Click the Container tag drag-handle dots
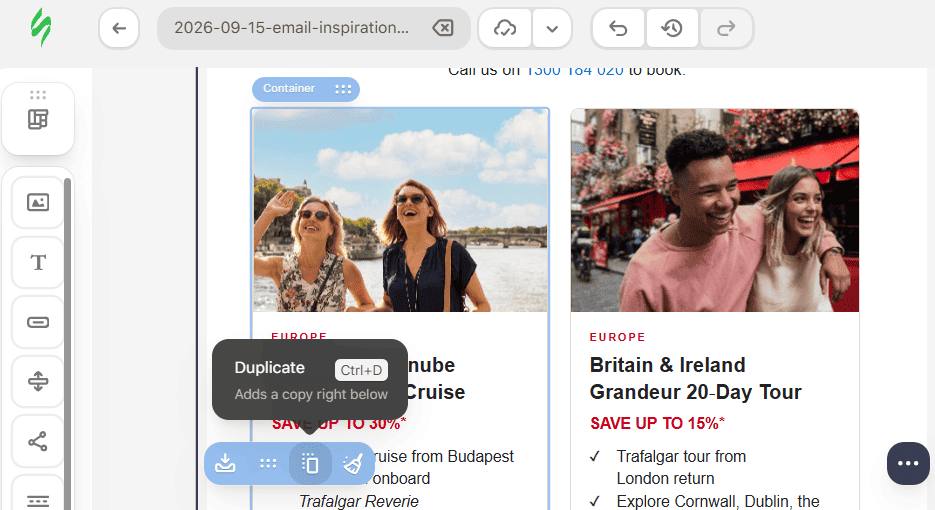Image resolution: width=935 pixels, height=510 pixels. point(343,89)
